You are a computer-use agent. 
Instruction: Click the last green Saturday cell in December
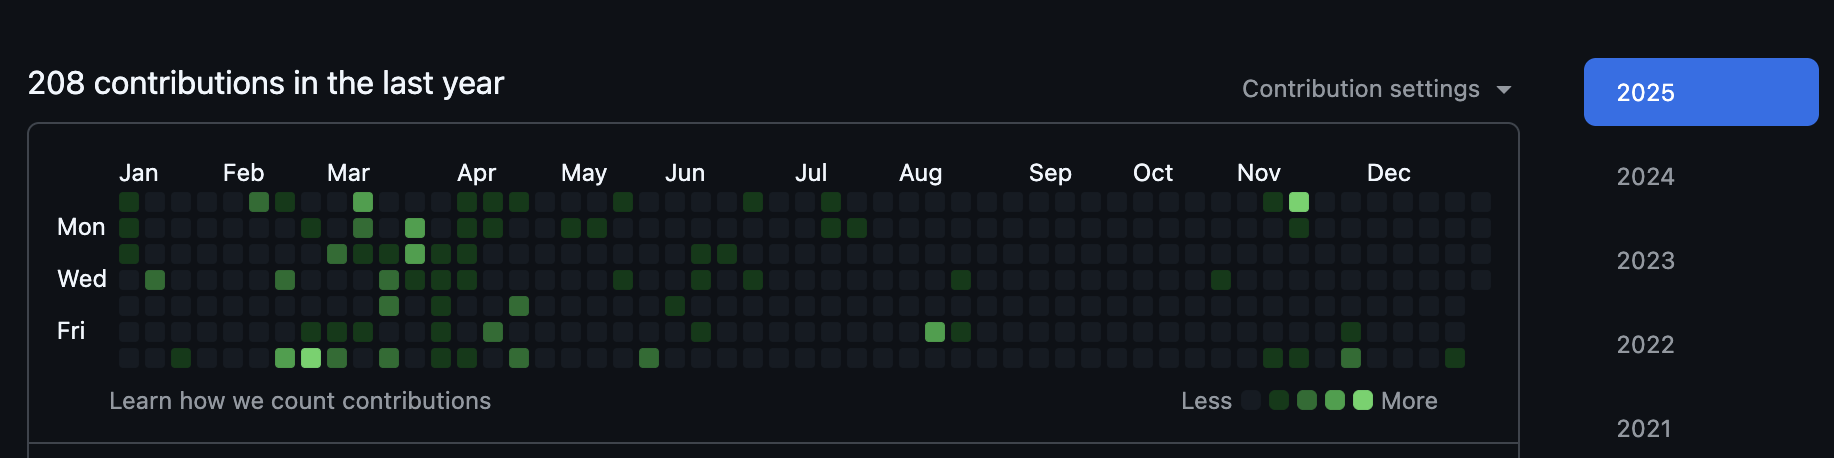tap(1455, 358)
